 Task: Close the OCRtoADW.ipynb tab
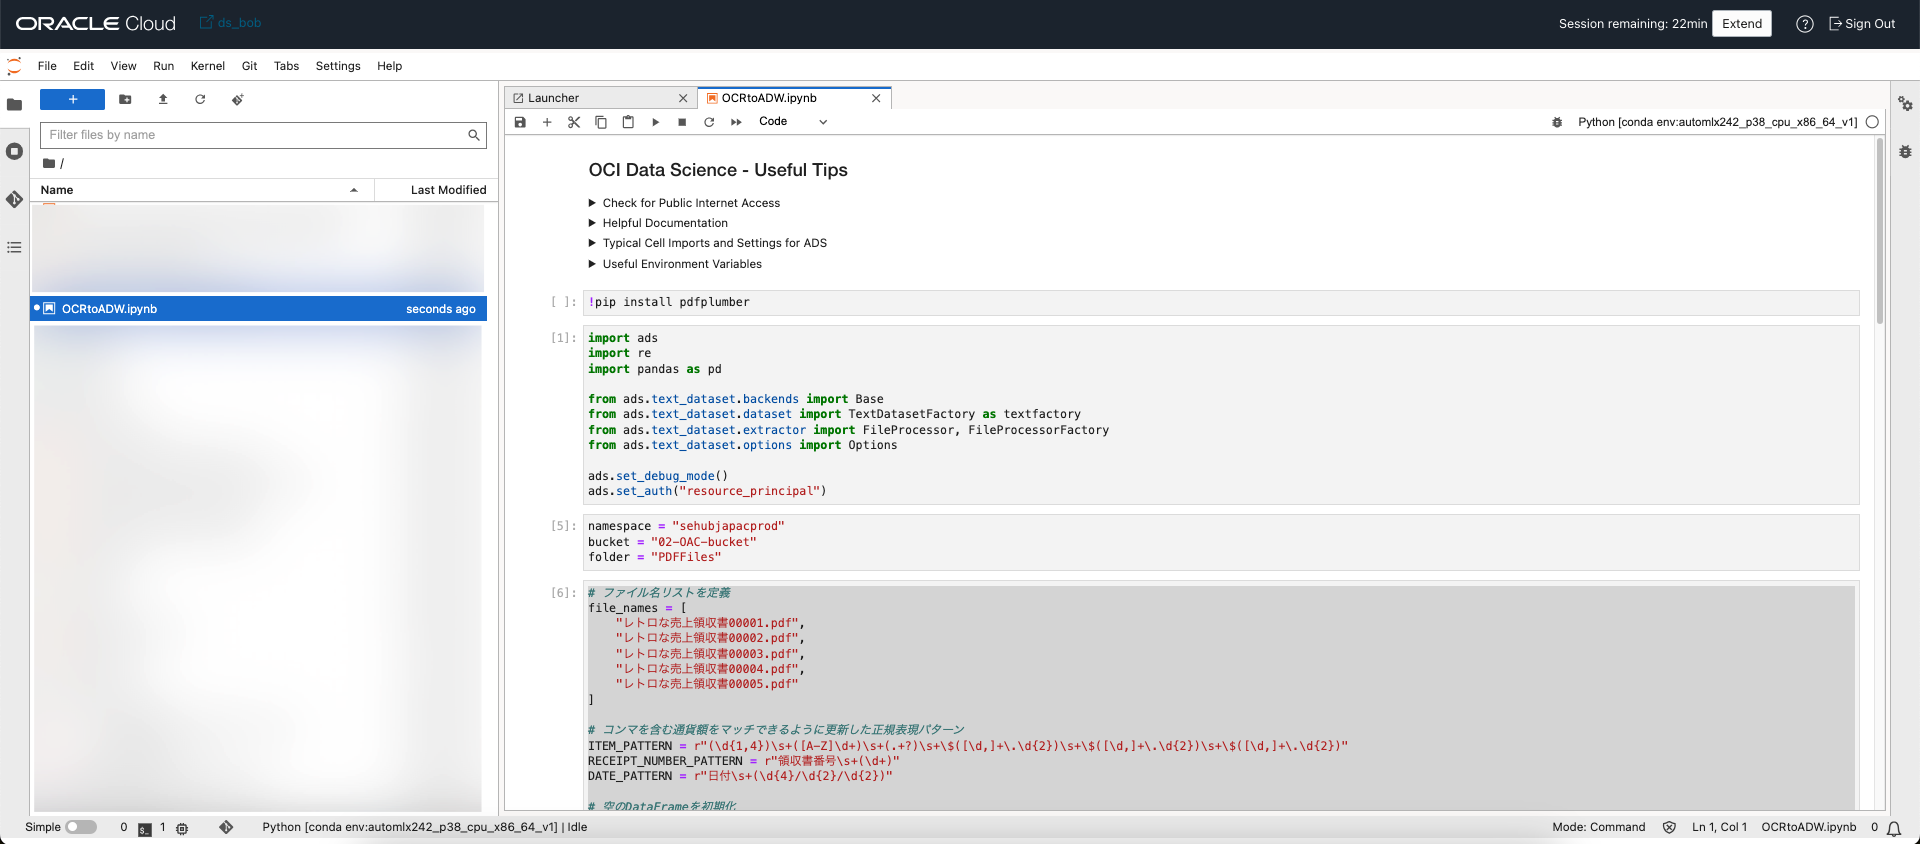click(876, 98)
